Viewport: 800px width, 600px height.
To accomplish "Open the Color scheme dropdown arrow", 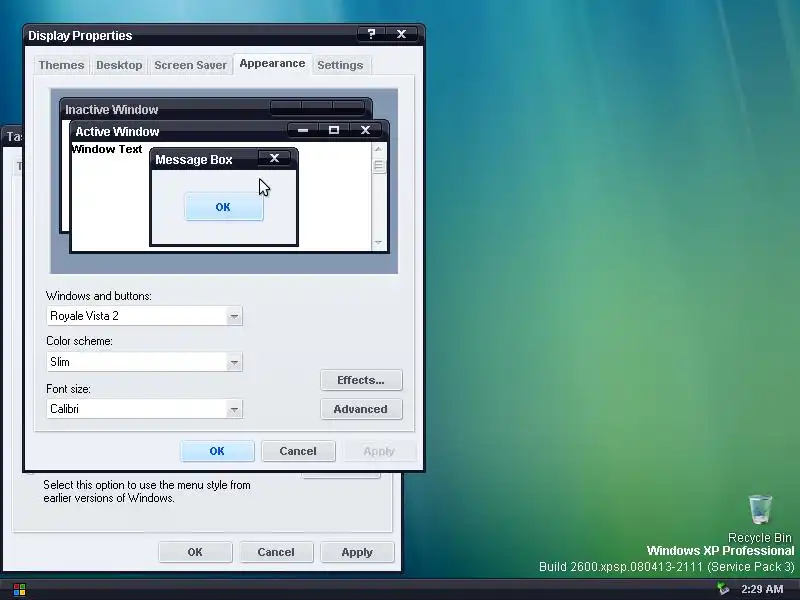I will coord(234,362).
